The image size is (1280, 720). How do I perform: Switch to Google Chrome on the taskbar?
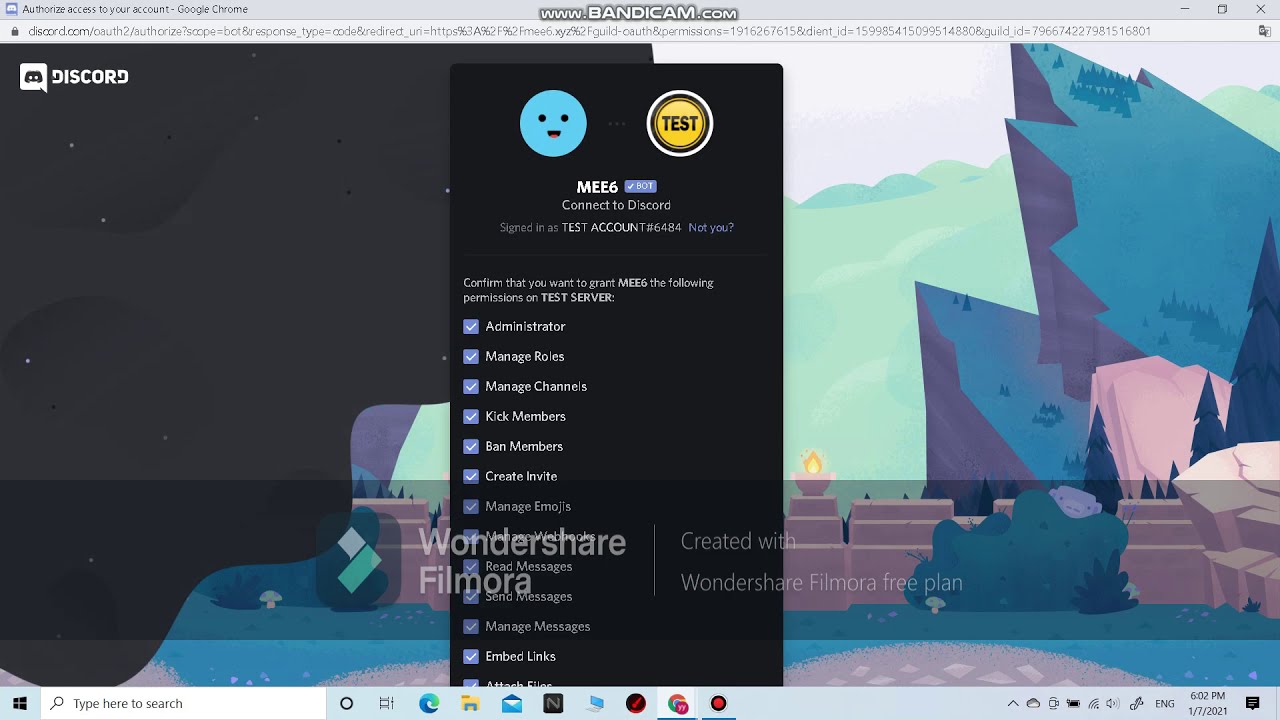coord(678,704)
